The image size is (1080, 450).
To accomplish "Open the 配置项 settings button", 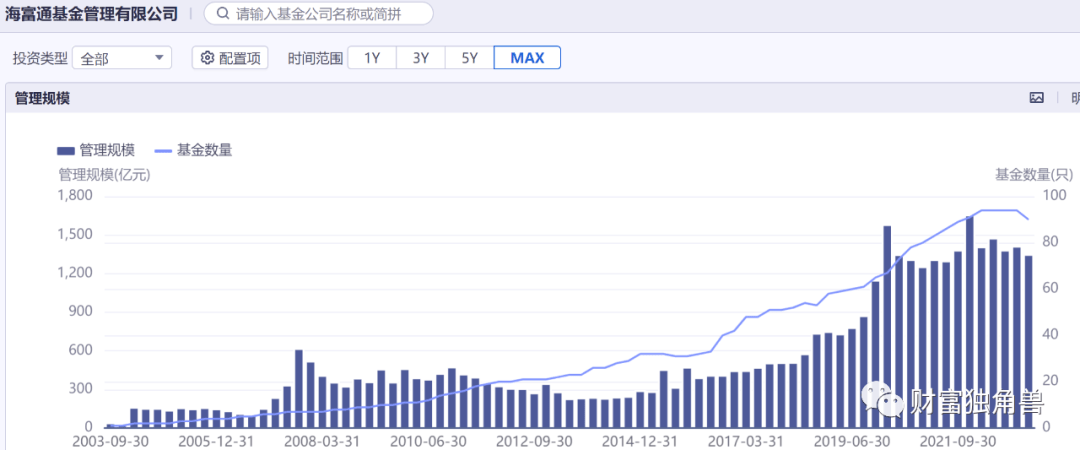I will 230,58.
